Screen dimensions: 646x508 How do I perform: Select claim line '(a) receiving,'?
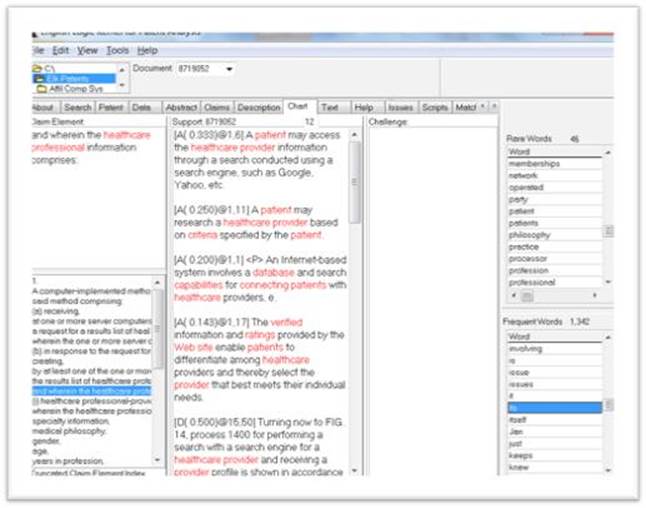[x=91, y=311]
